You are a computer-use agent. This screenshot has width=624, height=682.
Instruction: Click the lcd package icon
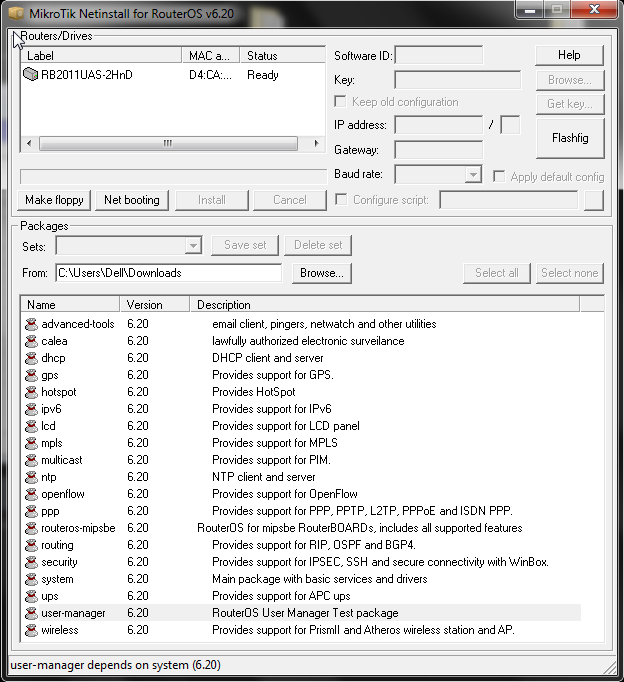click(31, 426)
